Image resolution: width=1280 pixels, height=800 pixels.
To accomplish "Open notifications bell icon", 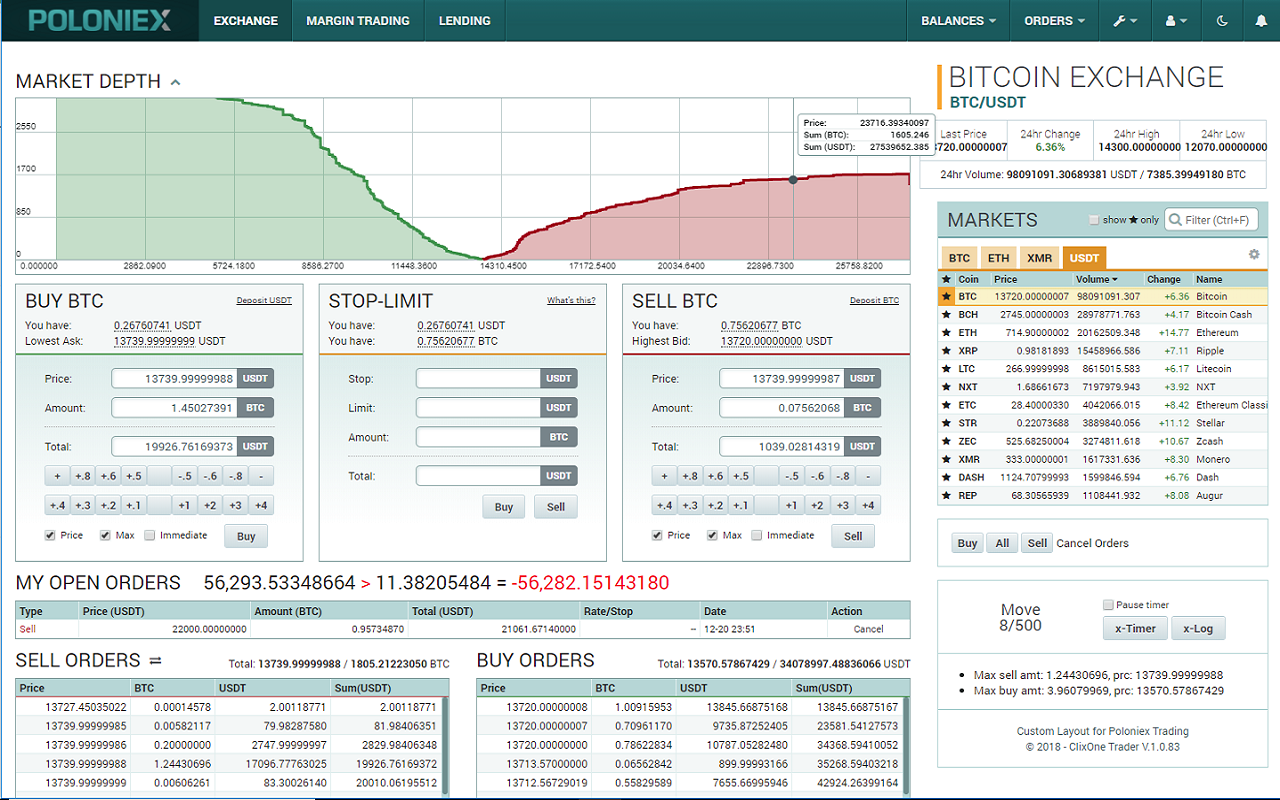I will point(1260,20).
